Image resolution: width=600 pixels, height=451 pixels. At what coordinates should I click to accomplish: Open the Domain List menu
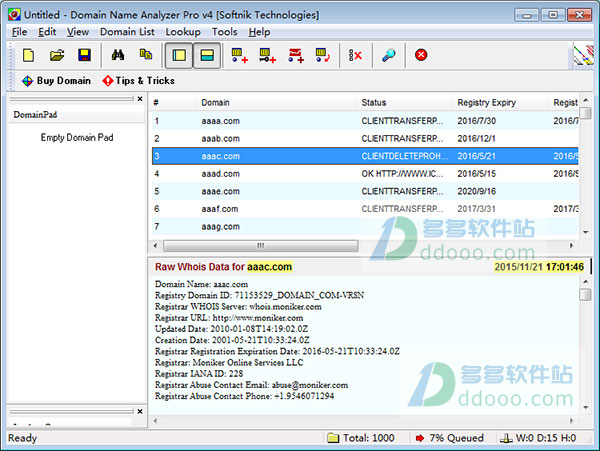click(x=127, y=32)
